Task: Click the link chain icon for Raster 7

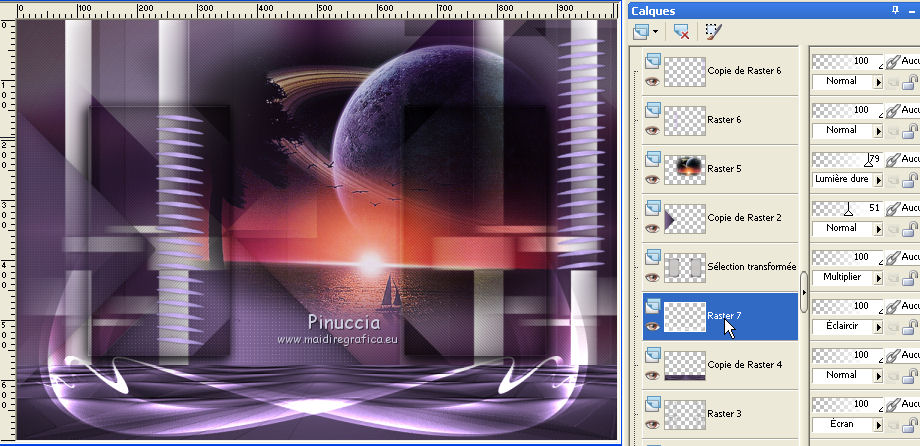Action: [893, 306]
